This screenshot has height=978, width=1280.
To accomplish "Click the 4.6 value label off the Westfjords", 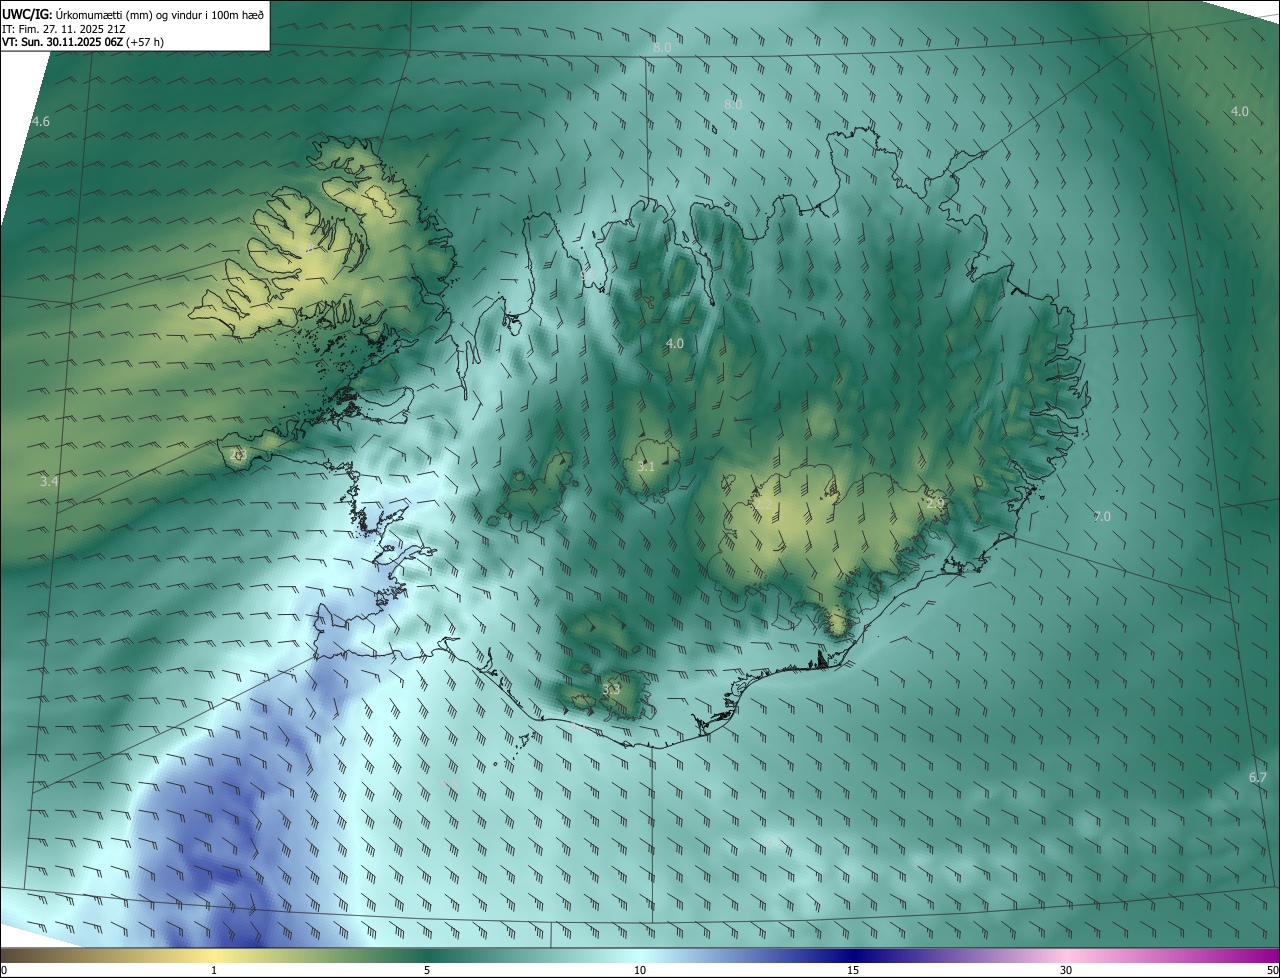I will [x=40, y=122].
